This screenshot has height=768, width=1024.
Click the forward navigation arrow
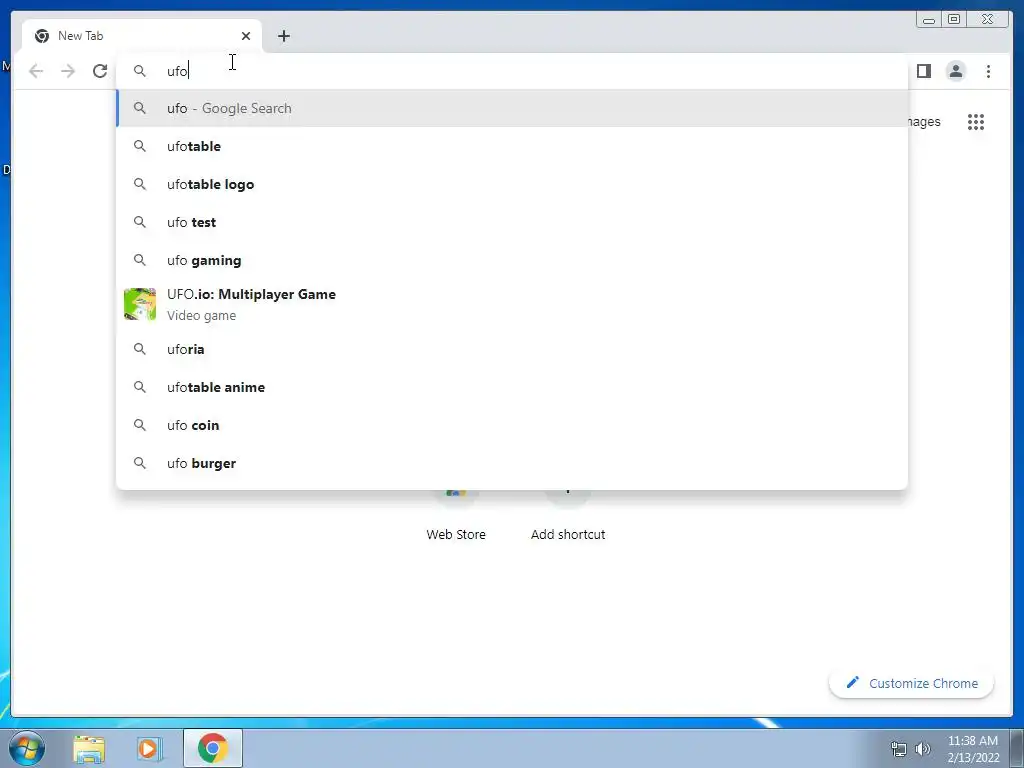pos(68,71)
